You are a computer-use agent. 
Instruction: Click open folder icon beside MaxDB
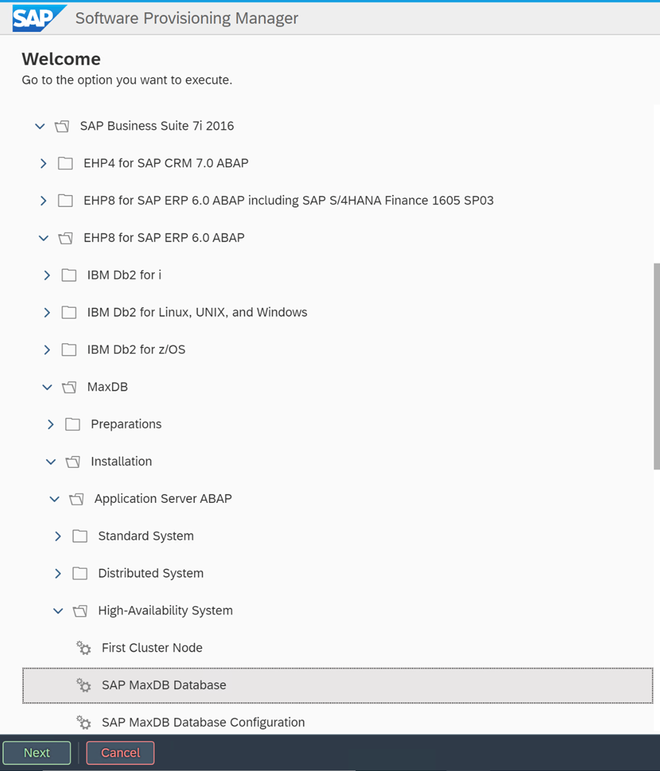pos(69,387)
